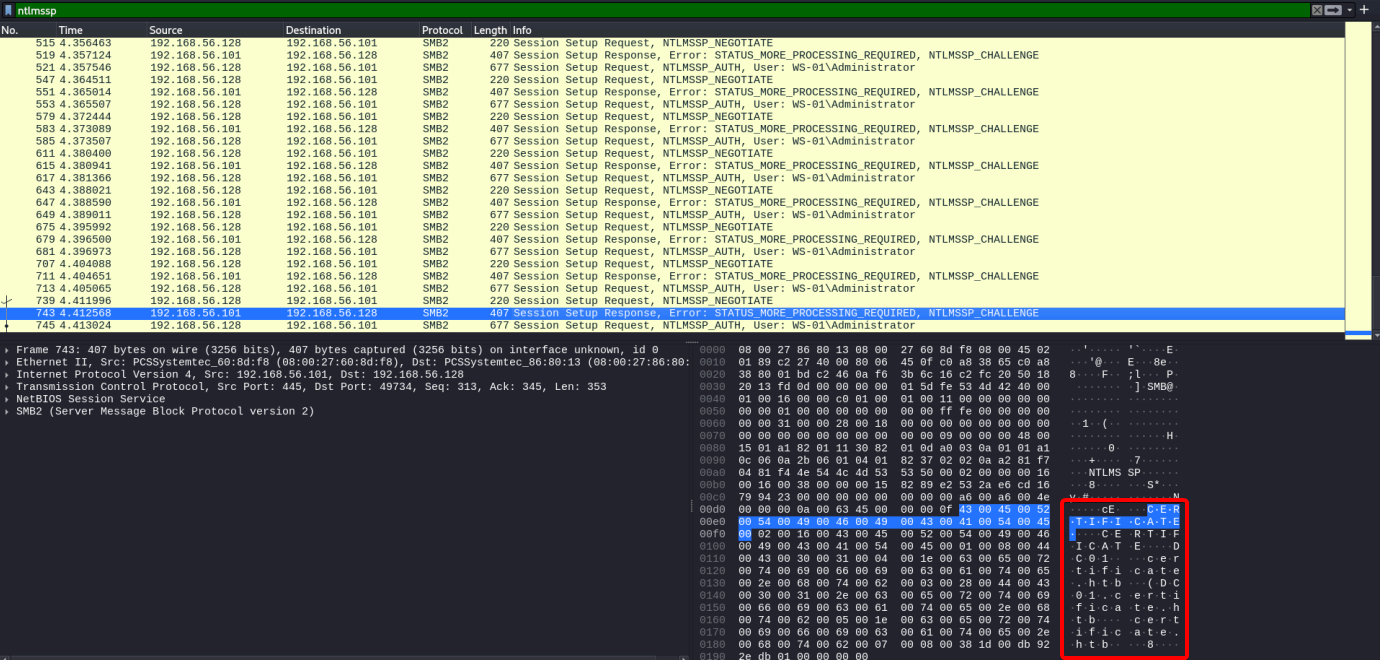Expand Transmission Control Protocol section
Viewport: 1380px width, 660px height.
[x=9, y=387]
